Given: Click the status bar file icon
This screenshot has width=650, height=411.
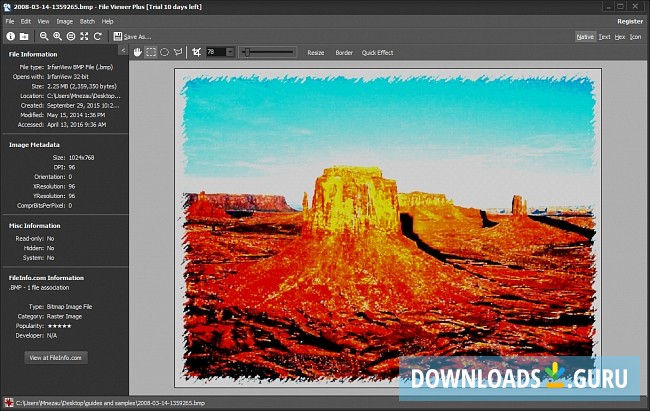Looking at the screenshot, I should tap(8, 403).
